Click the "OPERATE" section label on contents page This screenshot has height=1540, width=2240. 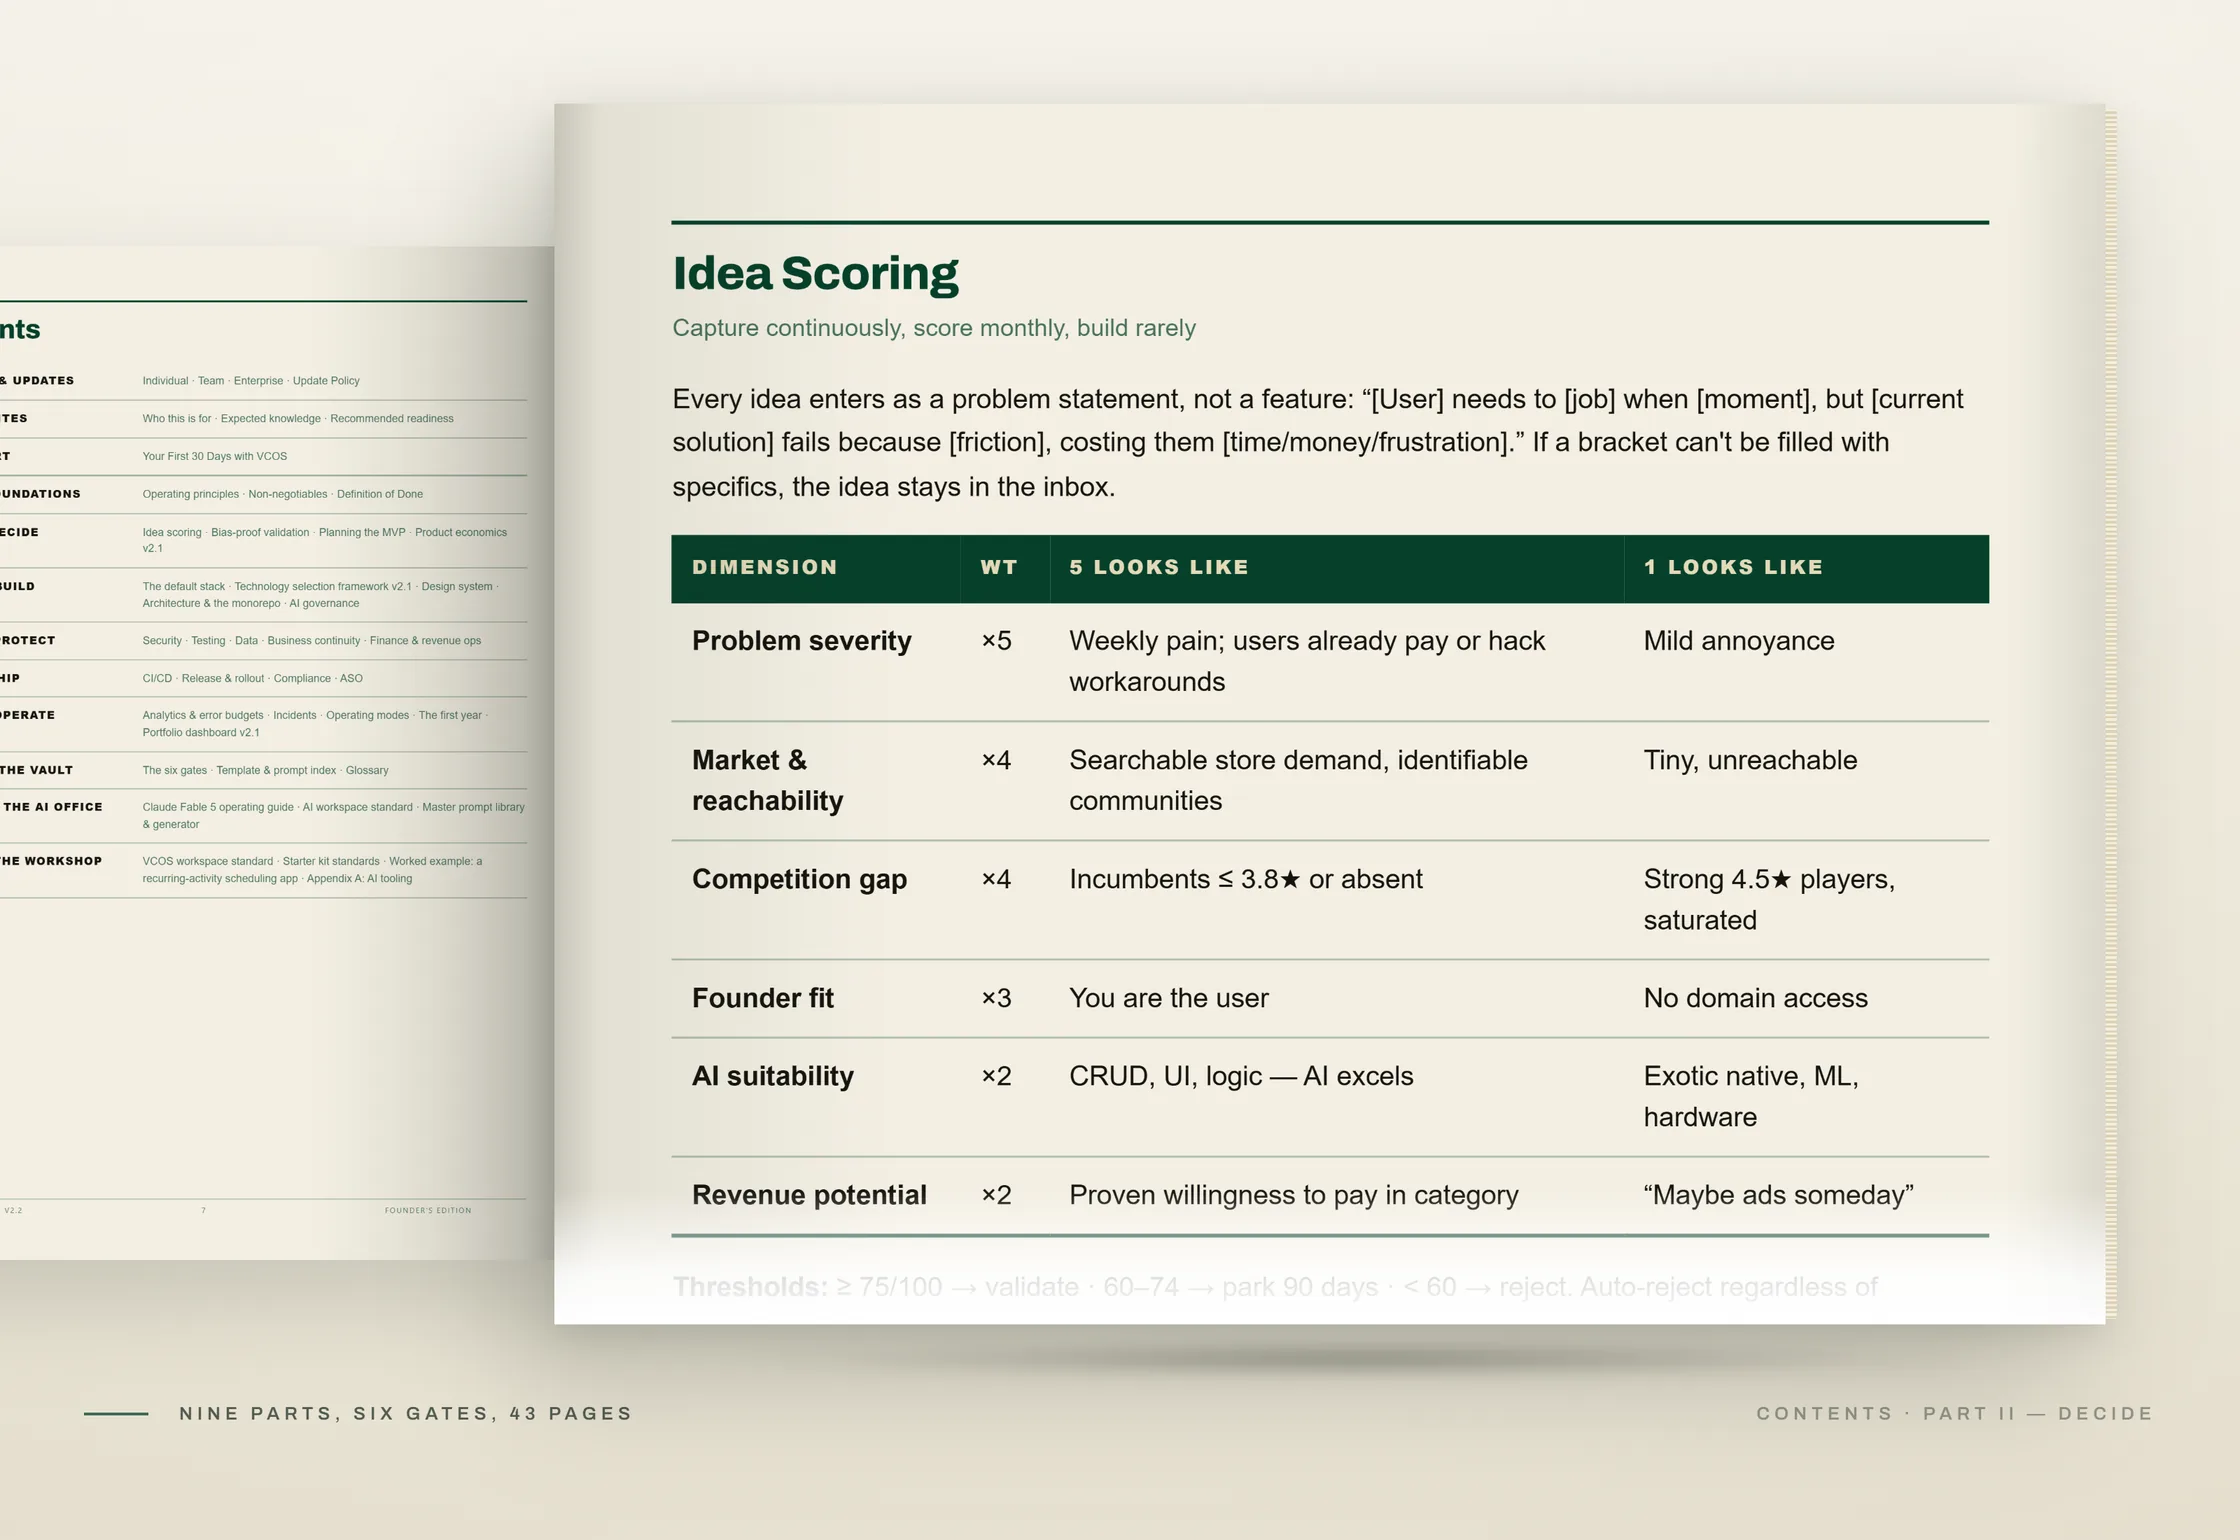click(x=28, y=715)
